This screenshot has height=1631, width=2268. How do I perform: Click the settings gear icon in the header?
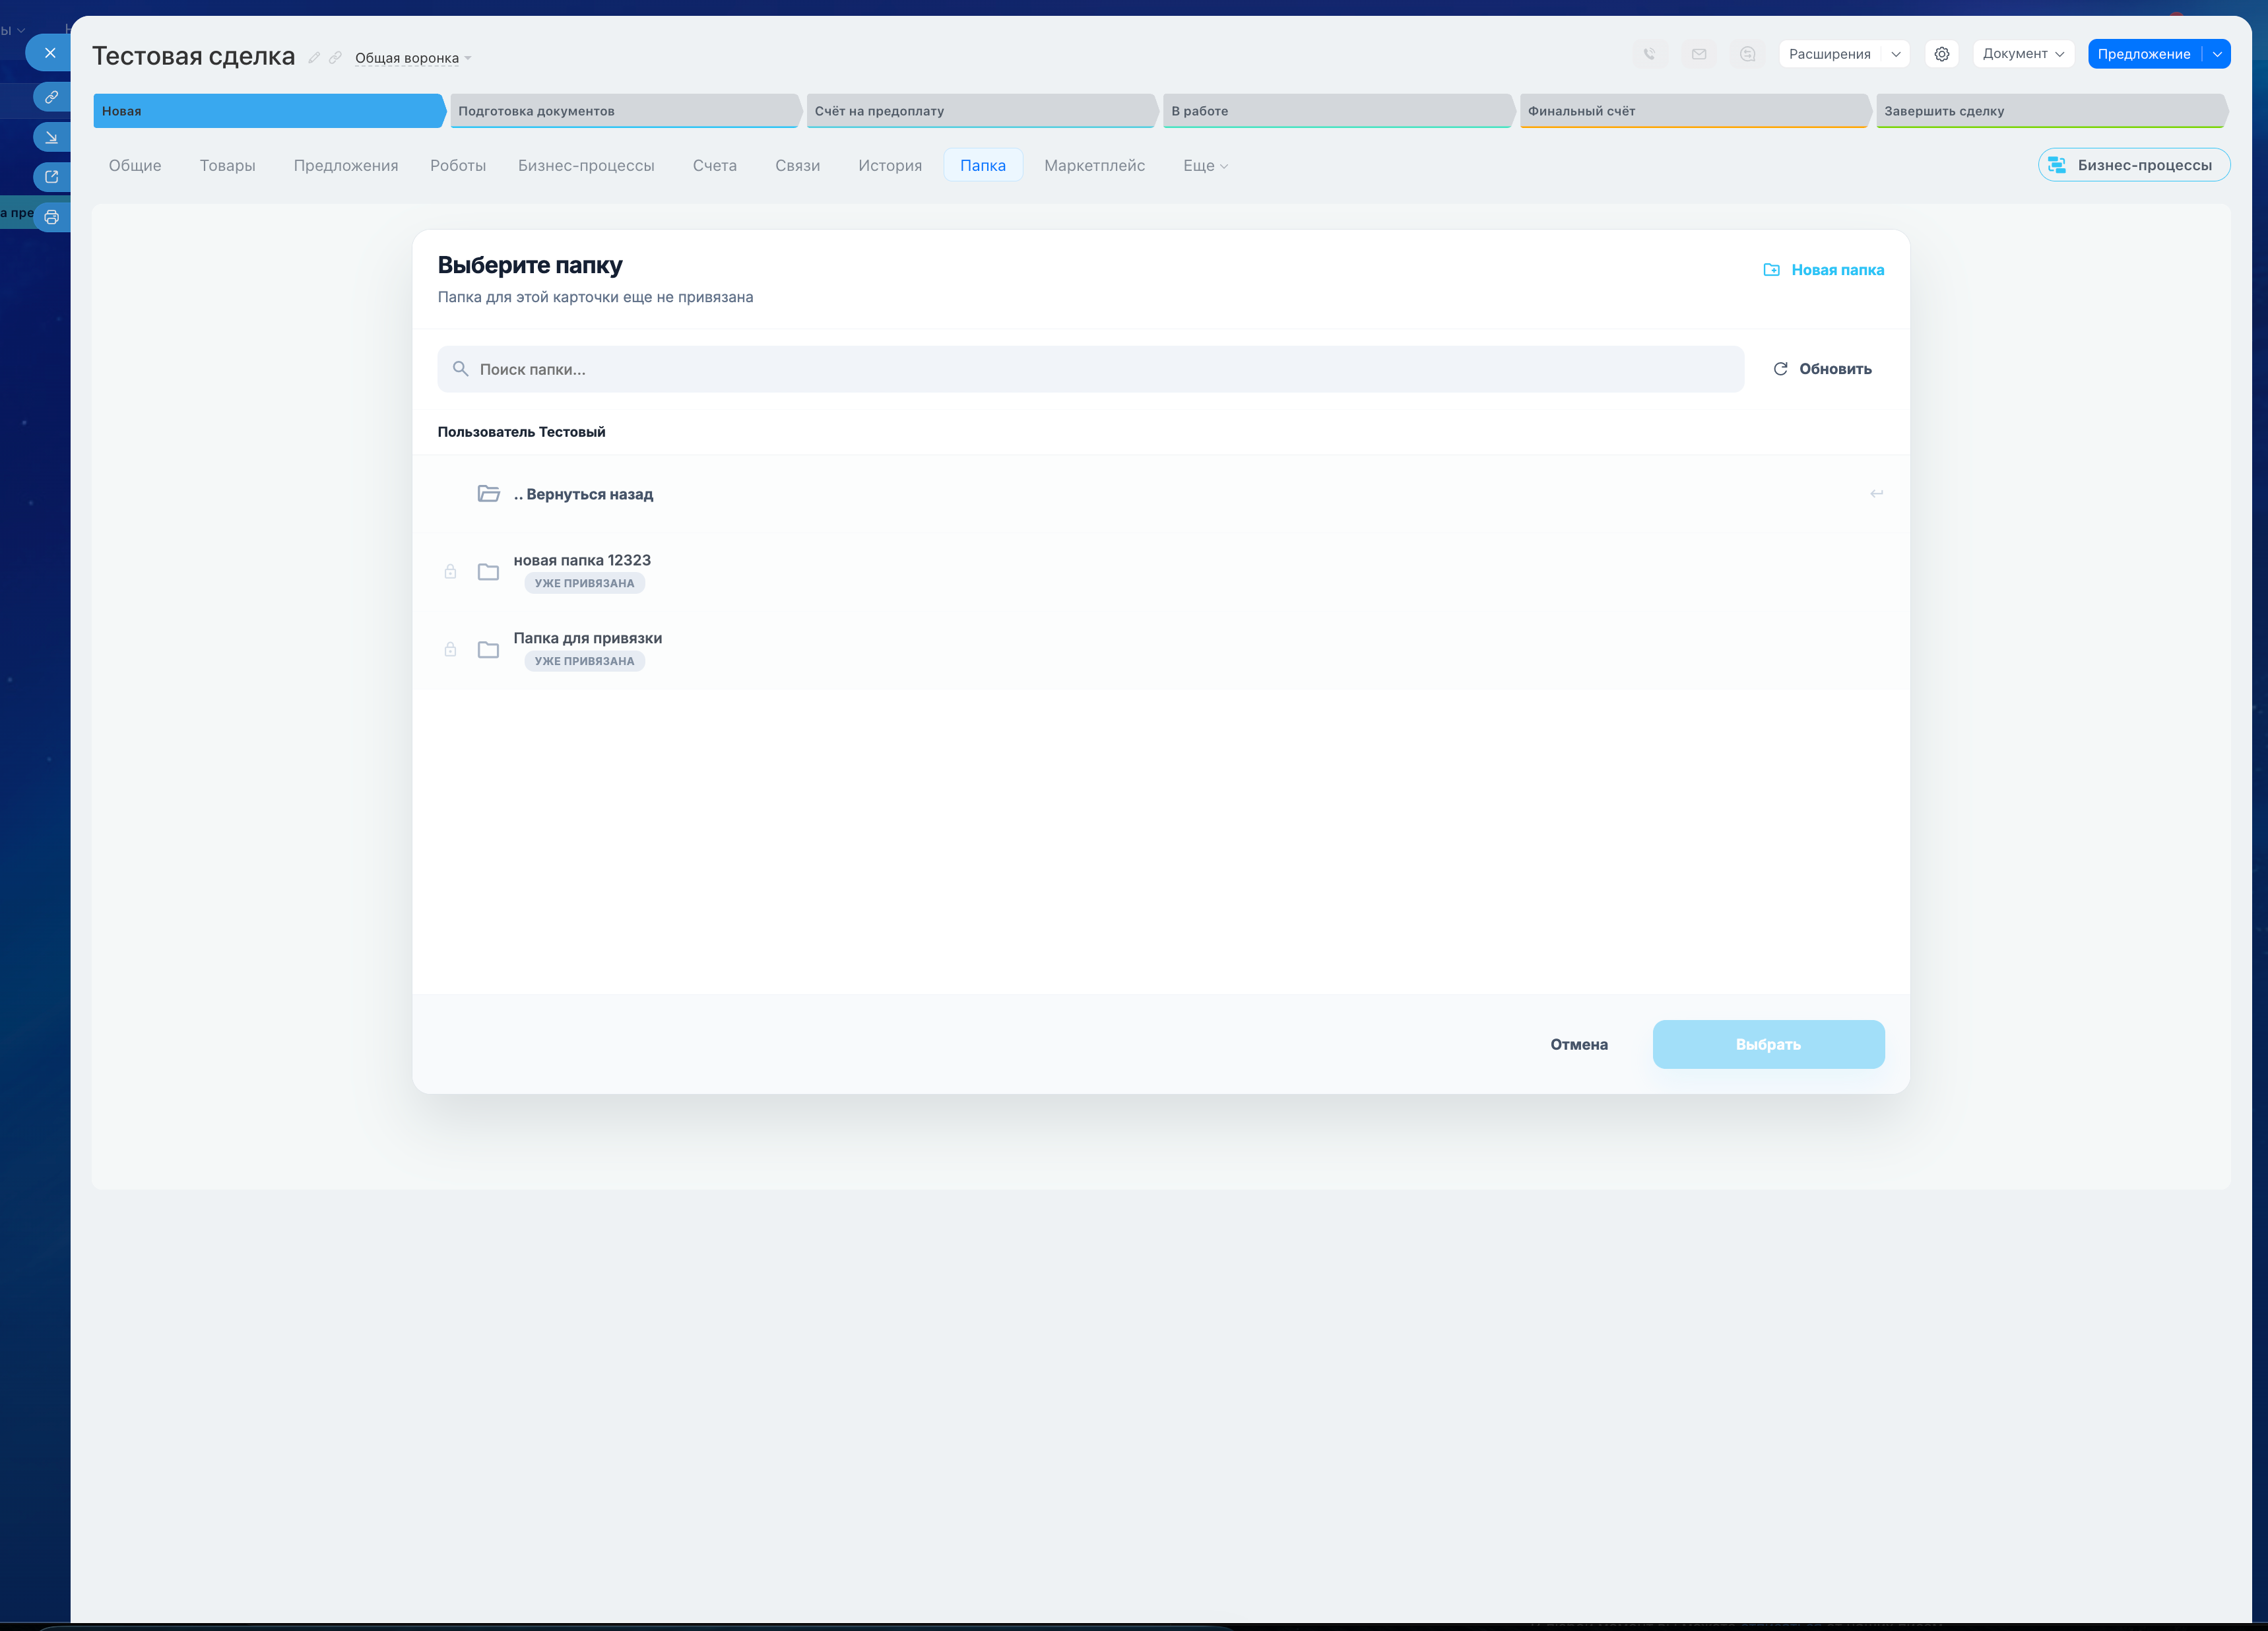point(1941,54)
